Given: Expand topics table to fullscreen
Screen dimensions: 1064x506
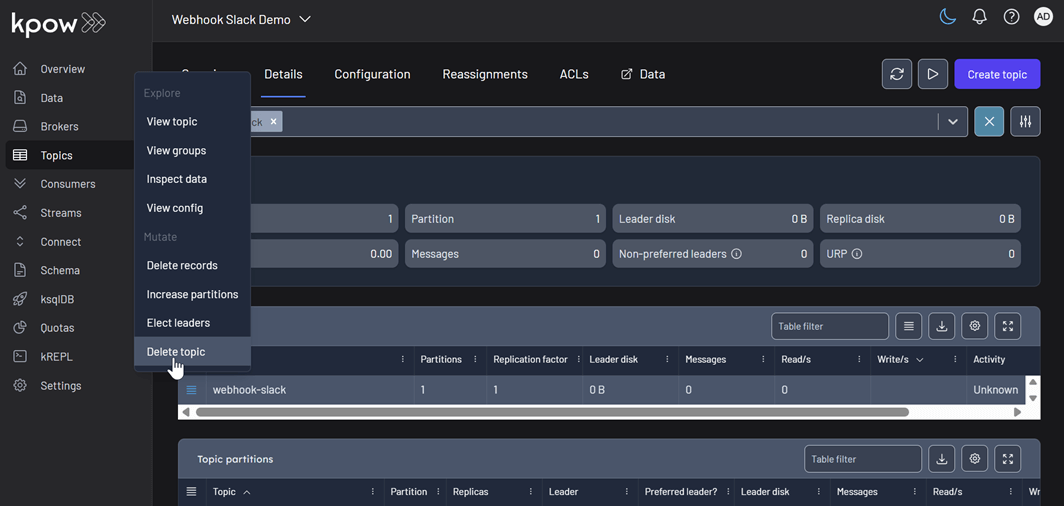Looking at the screenshot, I should click(1008, 326).
